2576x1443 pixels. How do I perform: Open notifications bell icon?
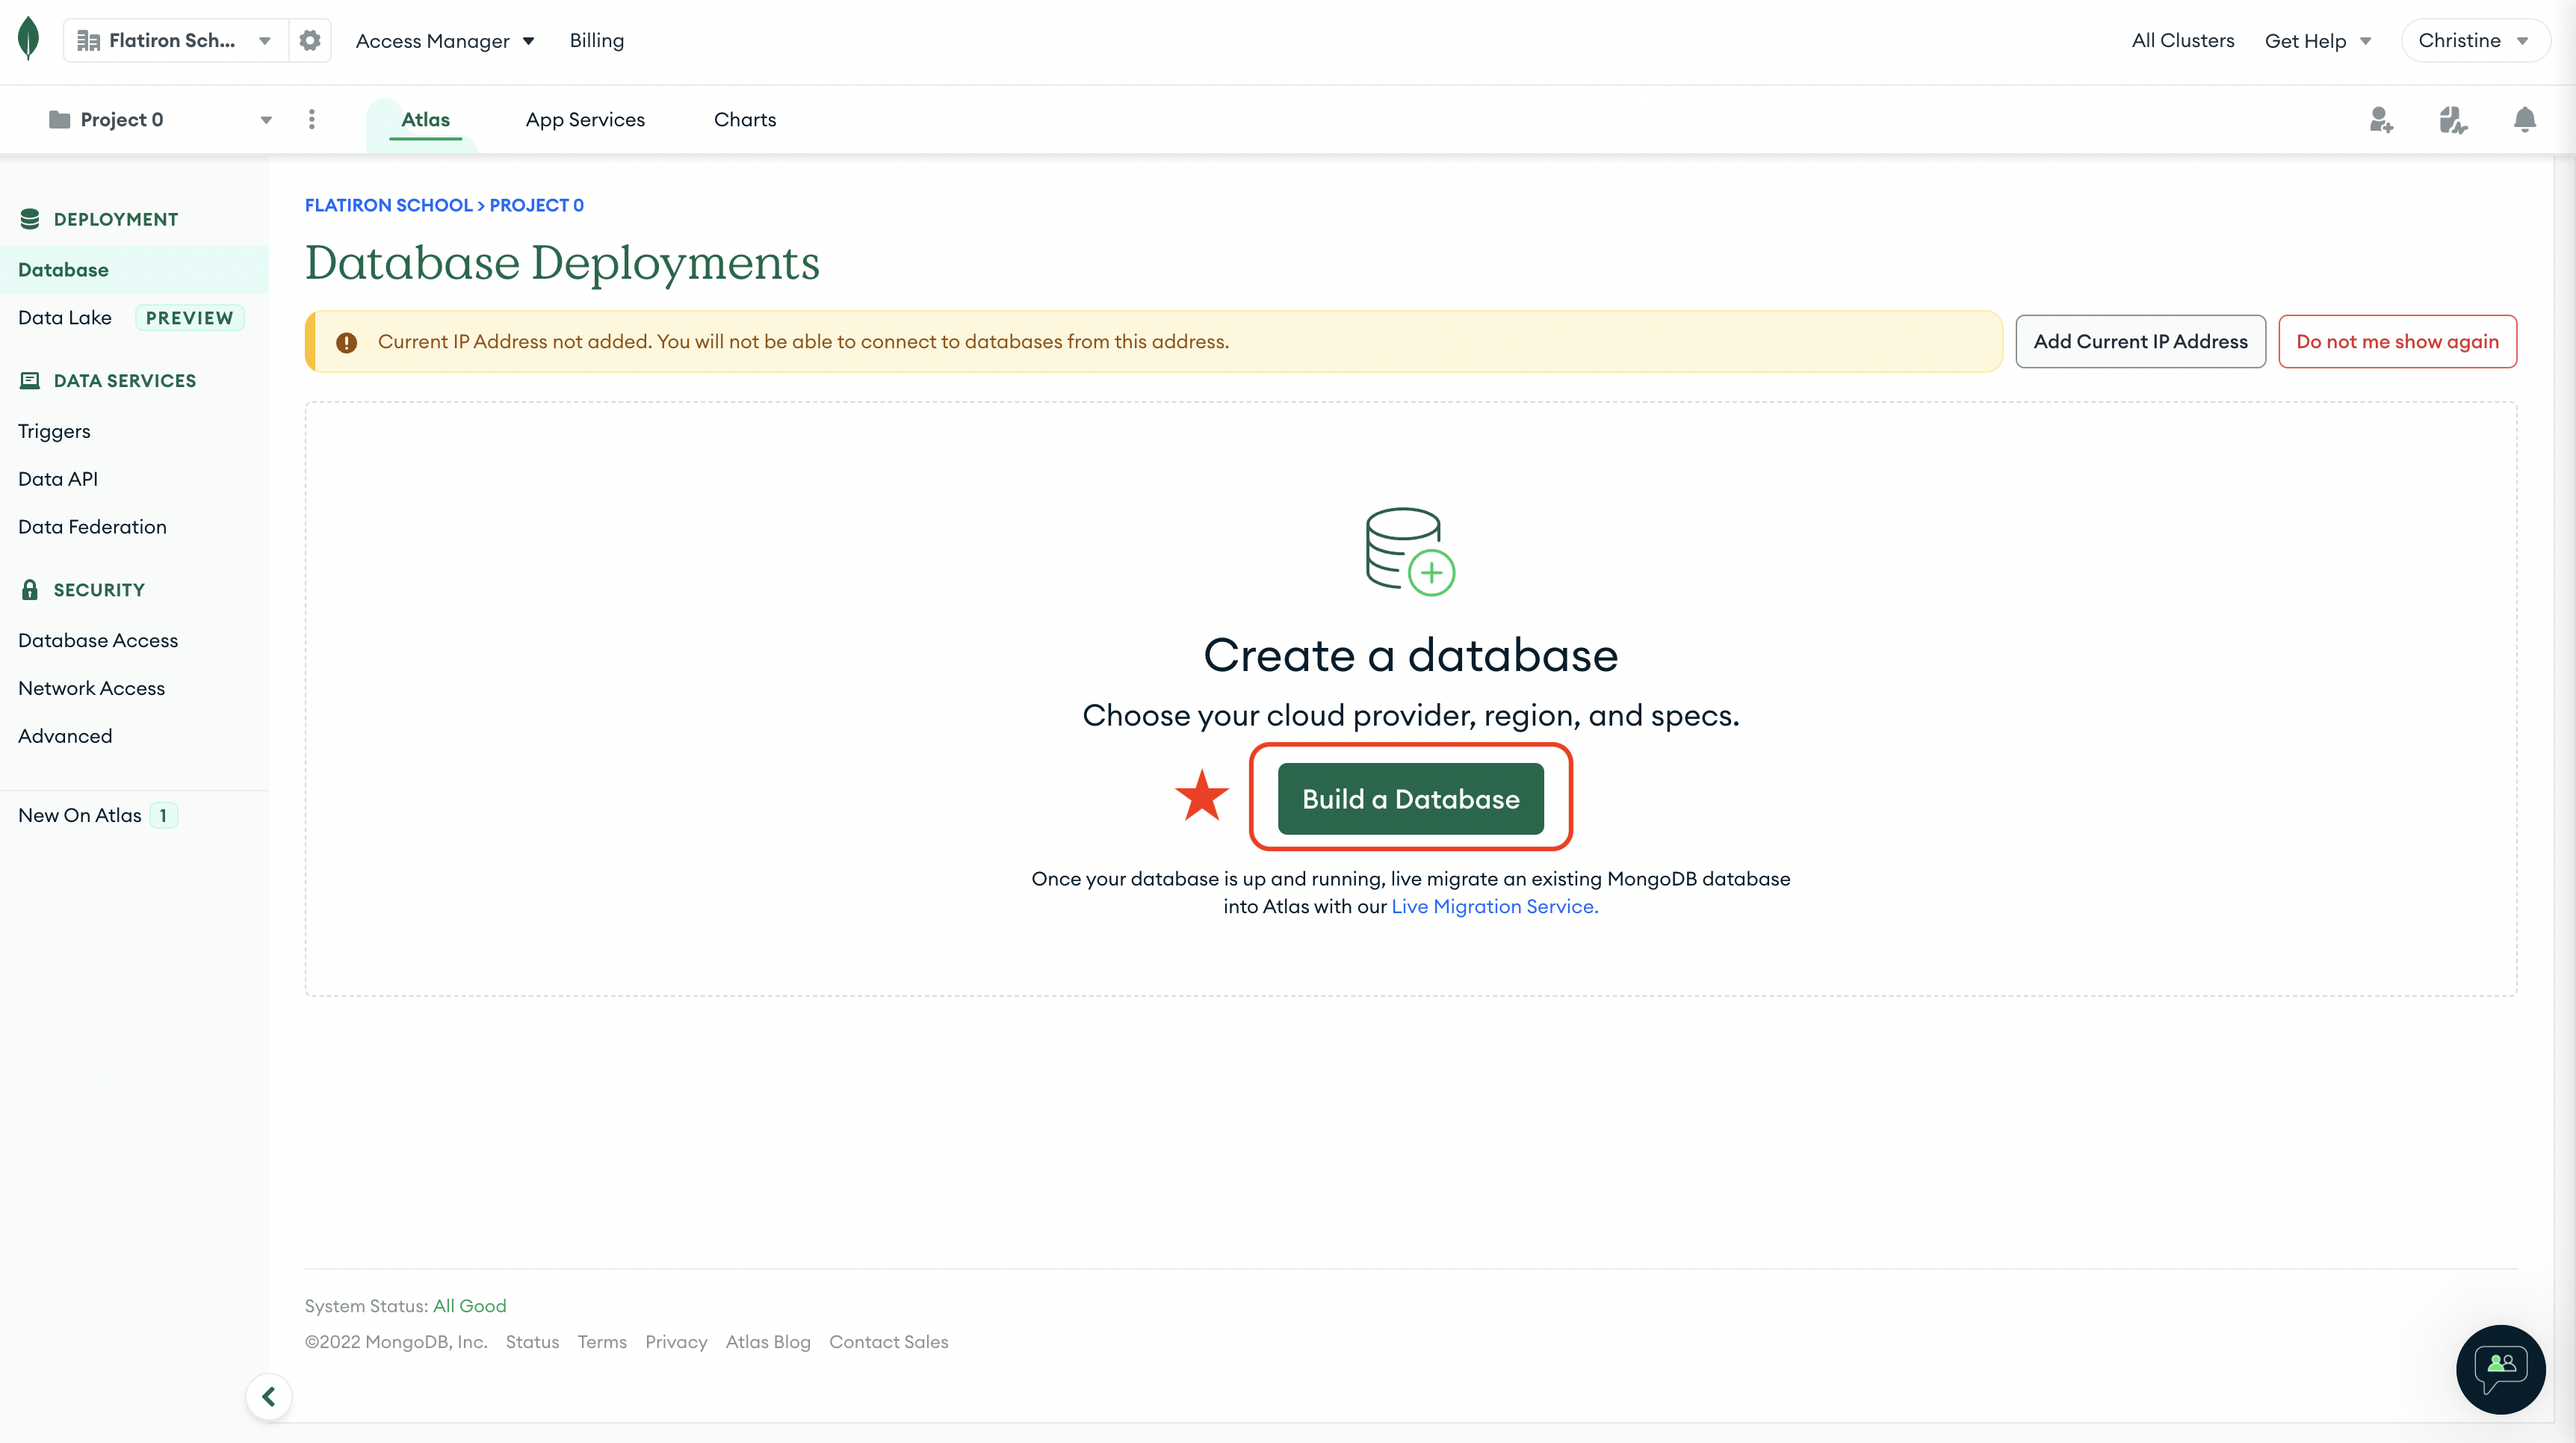pos(2524,119)
